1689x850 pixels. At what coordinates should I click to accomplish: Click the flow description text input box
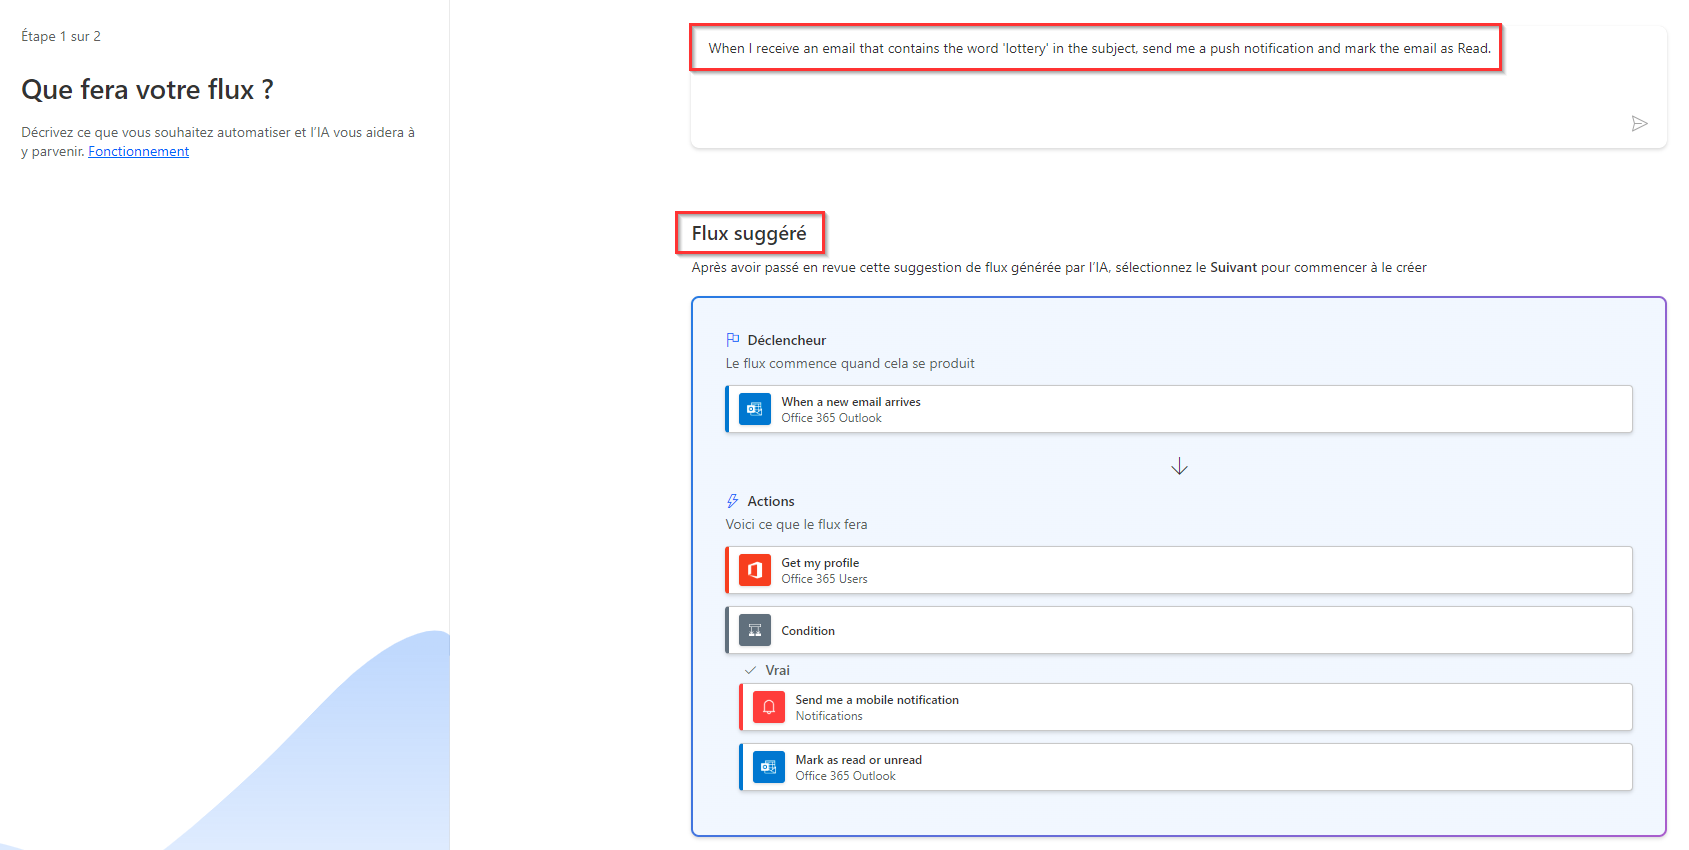(x=1178, y=88)
